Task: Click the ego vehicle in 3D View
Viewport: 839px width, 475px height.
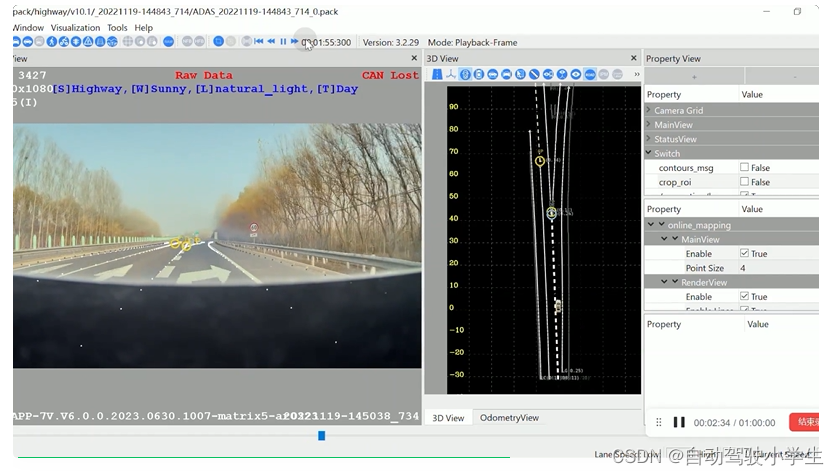Action: coord(558,306)
